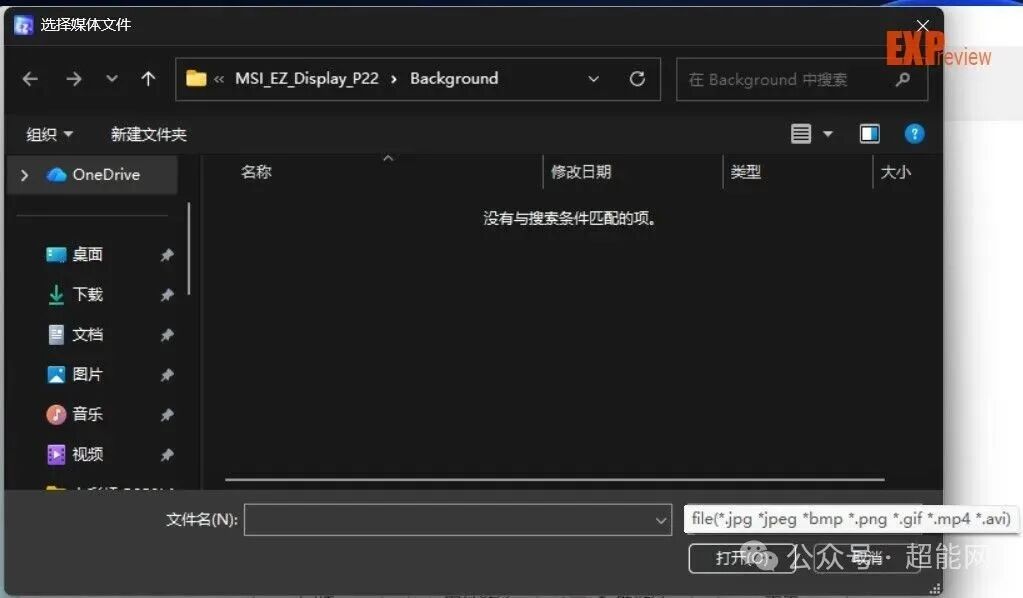Go up one folder level

pyautogui.click(x=148, y=79)
